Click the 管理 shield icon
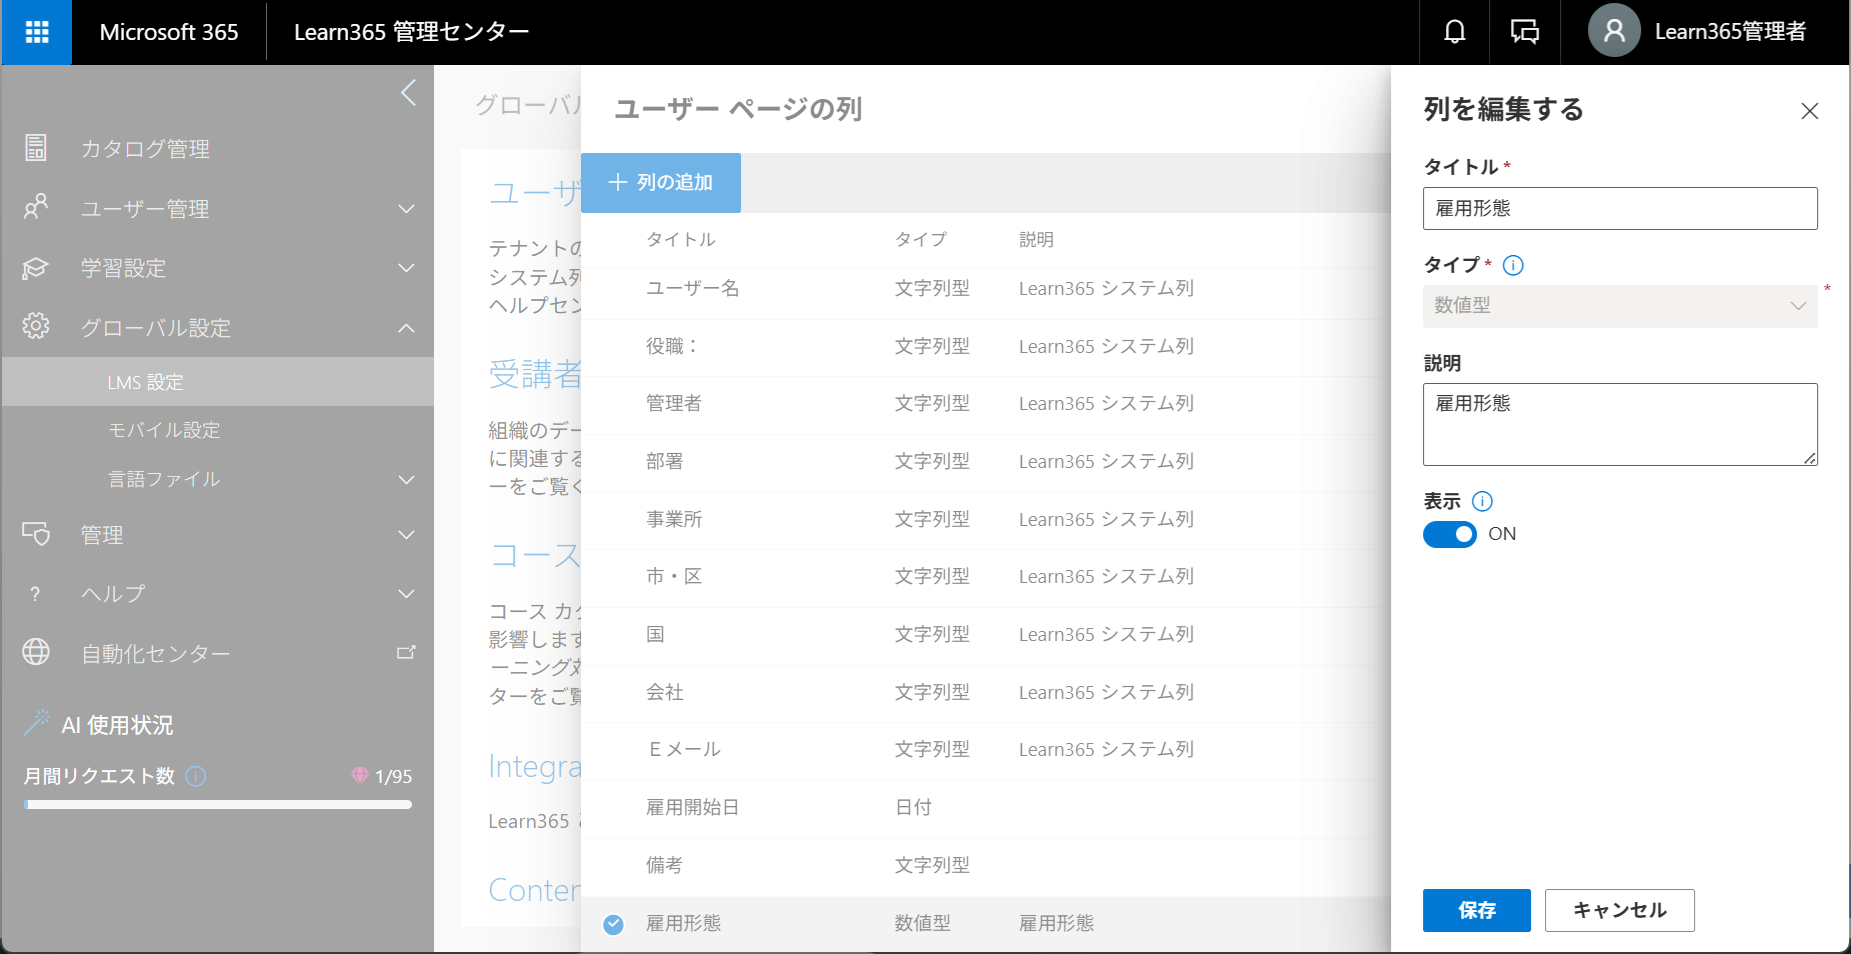The image size is (1851, 954). click(36, 534)
